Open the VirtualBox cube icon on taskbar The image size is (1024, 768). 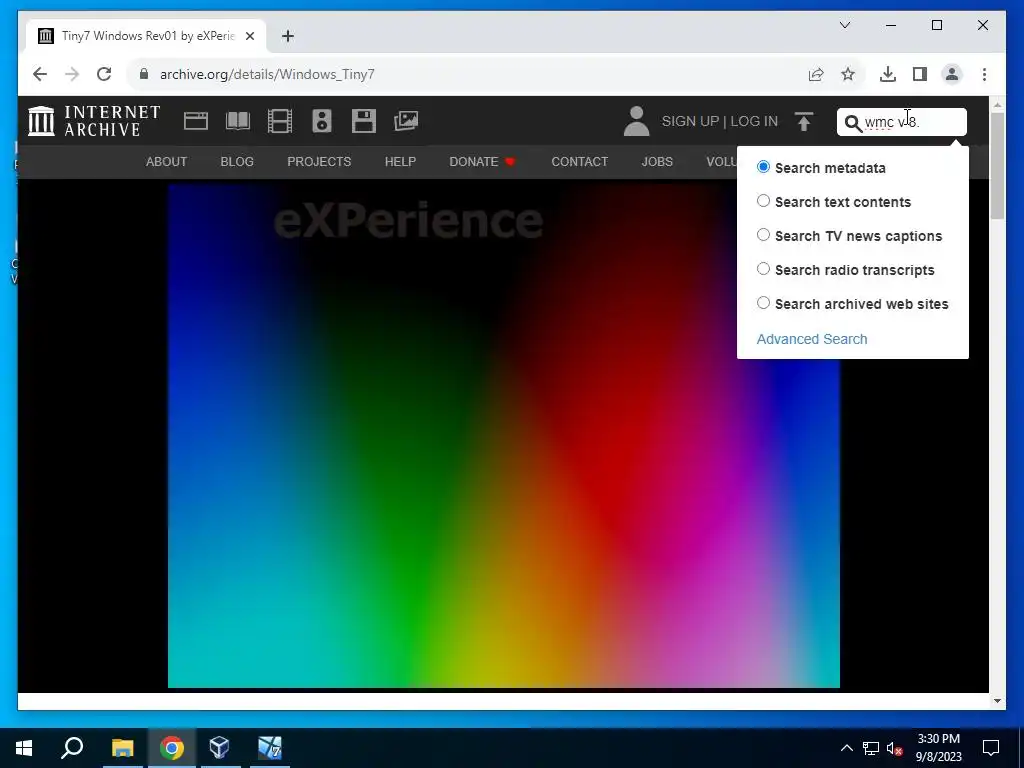click(219, 748)
